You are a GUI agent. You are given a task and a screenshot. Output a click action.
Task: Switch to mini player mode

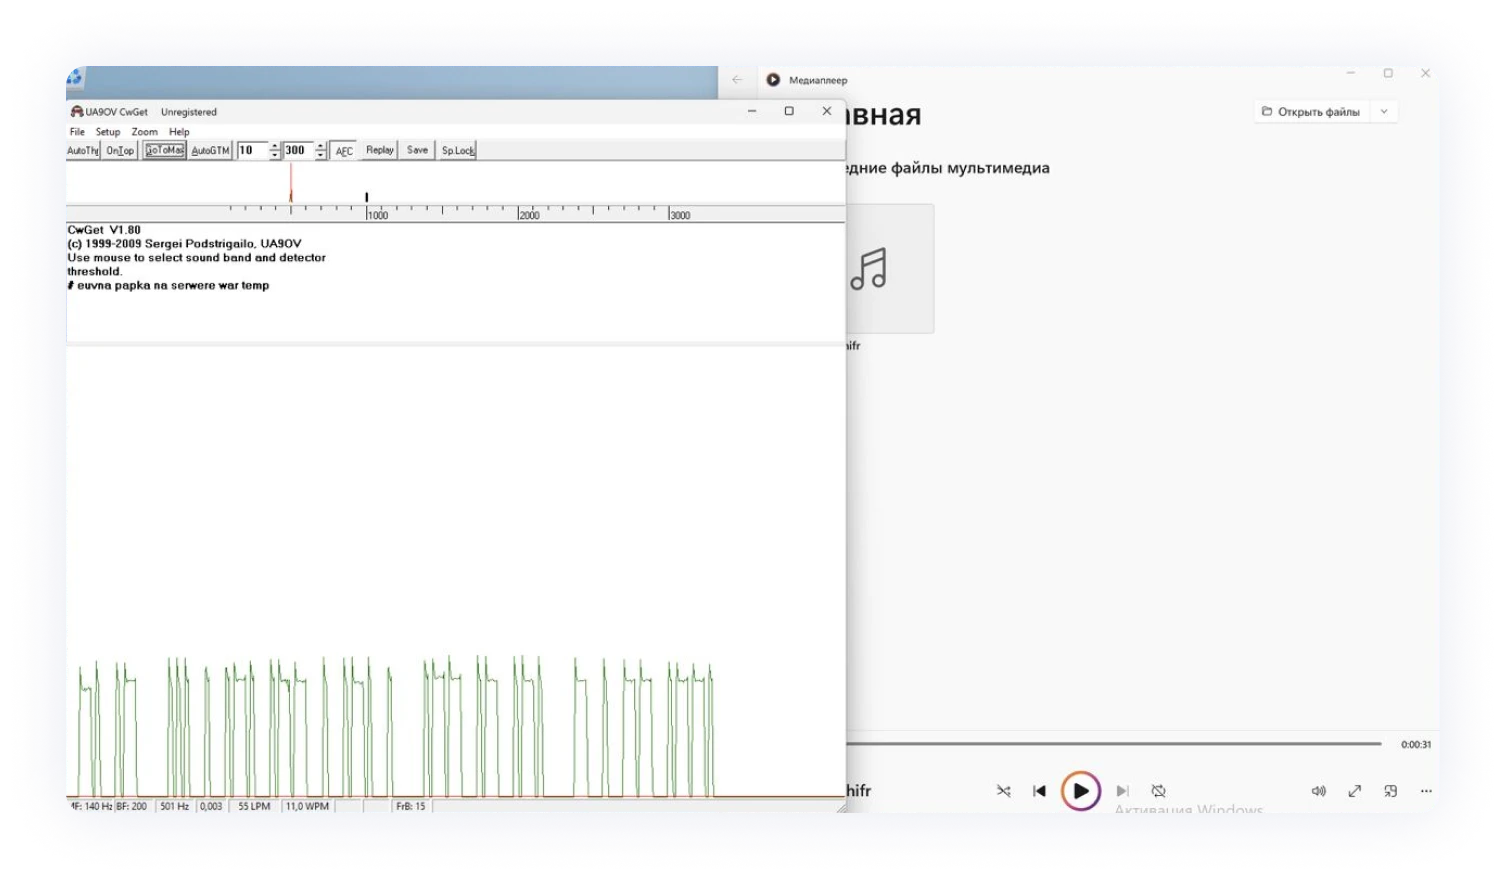(x=1390, y=791)
